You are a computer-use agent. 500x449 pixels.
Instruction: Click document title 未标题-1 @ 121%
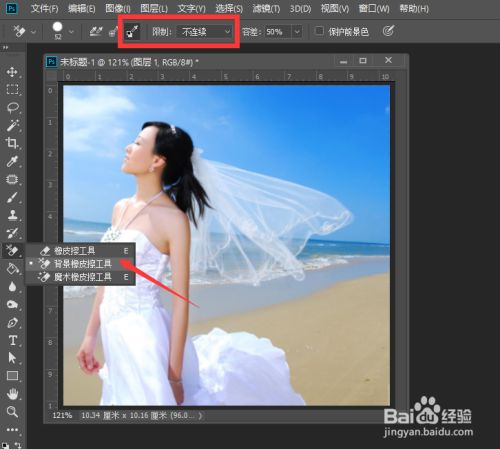tap(129, 62)
